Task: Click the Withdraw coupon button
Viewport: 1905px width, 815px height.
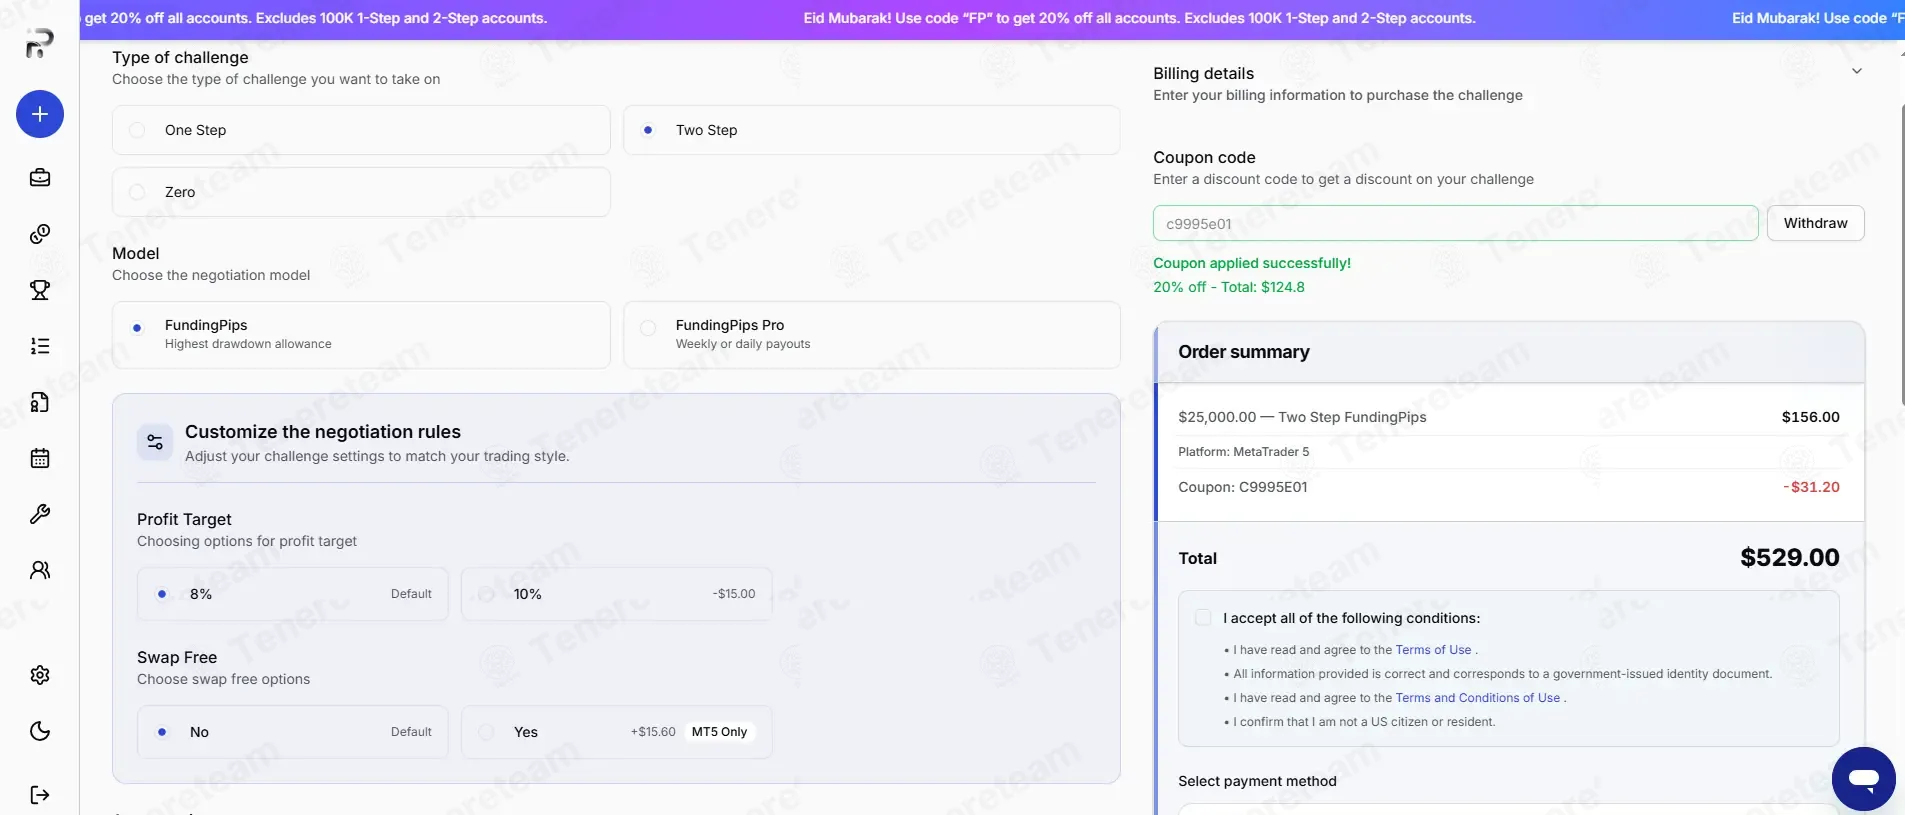Action: pos(1815,223)
